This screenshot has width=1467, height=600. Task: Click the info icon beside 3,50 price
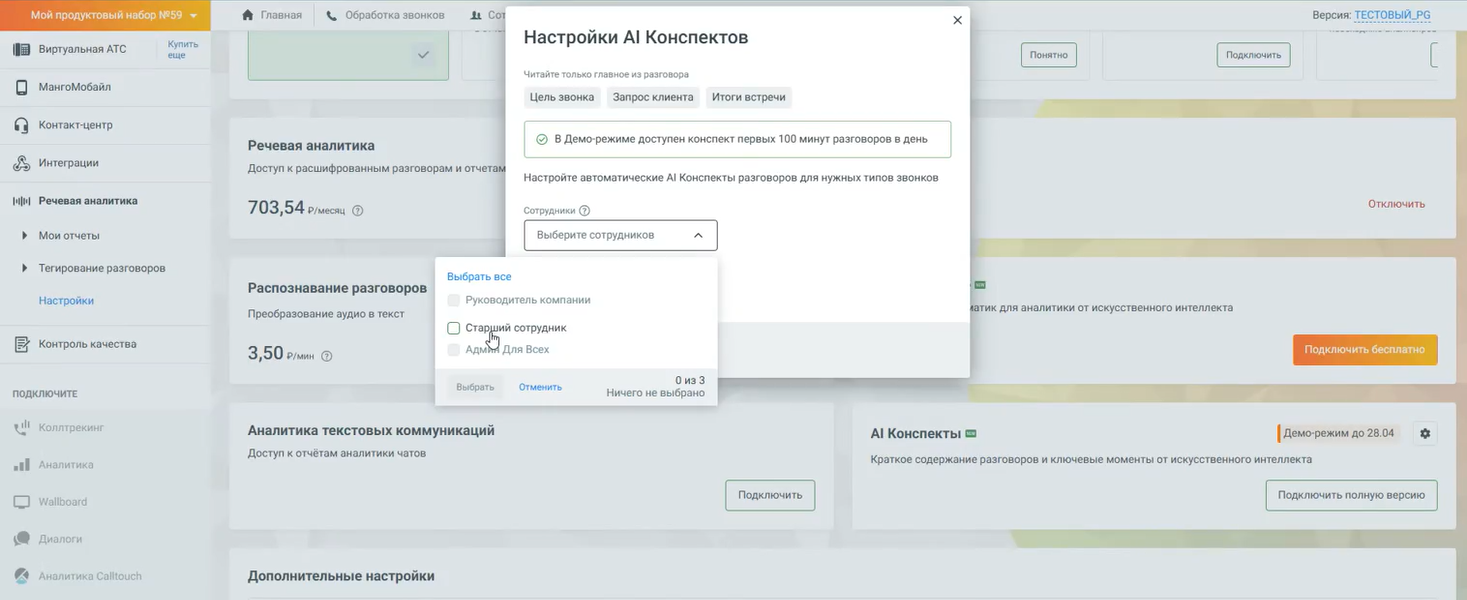coord(327,356)
